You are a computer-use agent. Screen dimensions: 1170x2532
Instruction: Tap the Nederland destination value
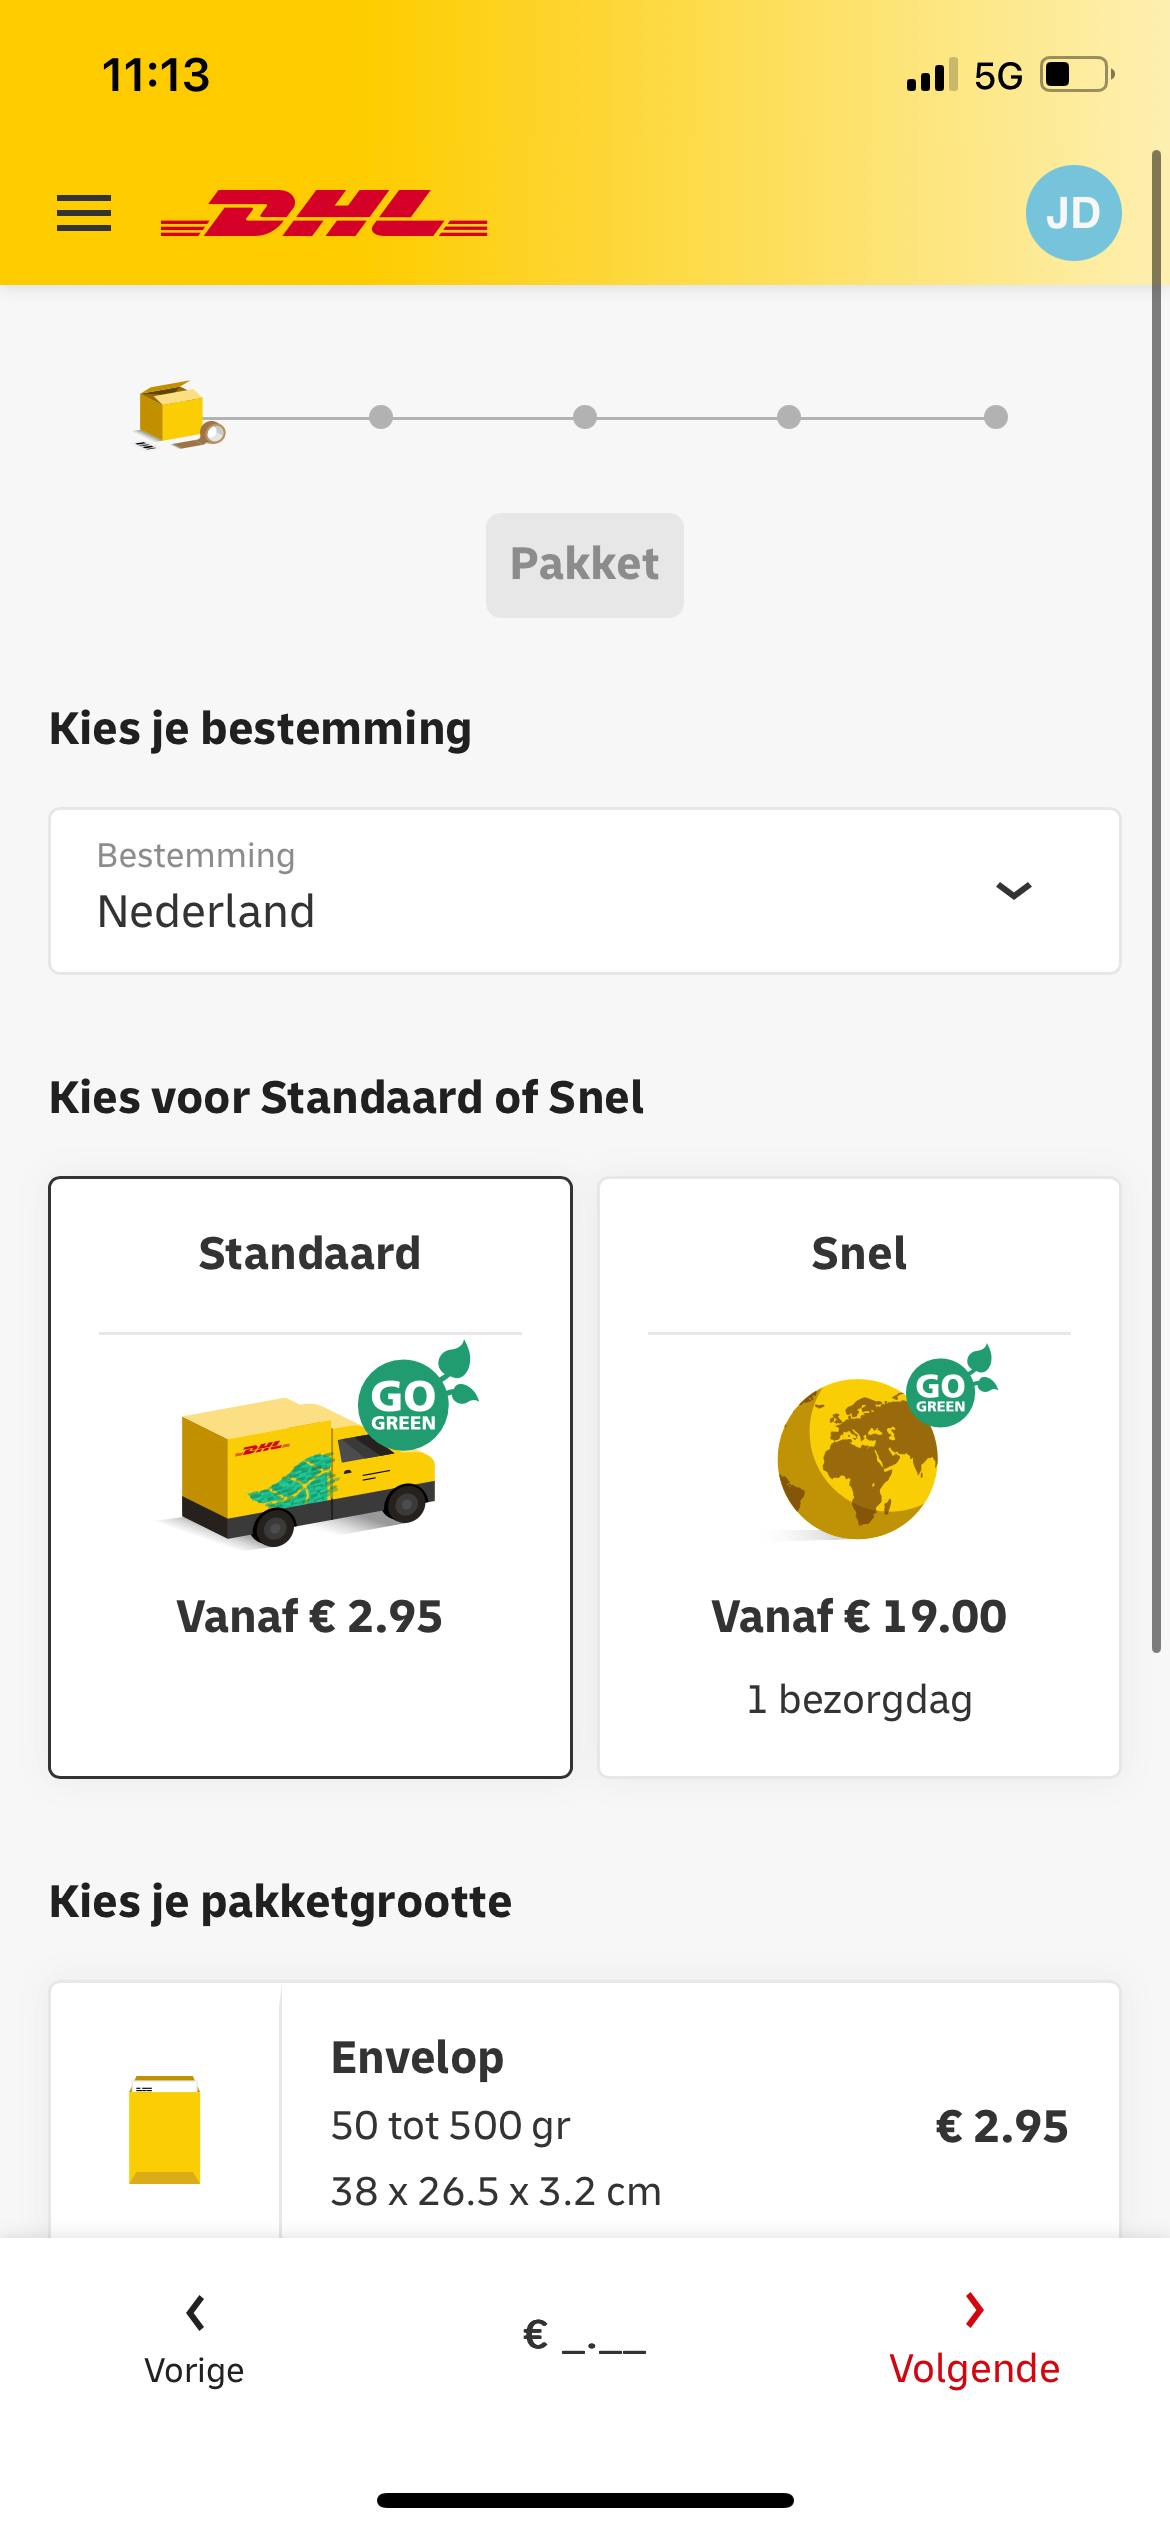206,912
